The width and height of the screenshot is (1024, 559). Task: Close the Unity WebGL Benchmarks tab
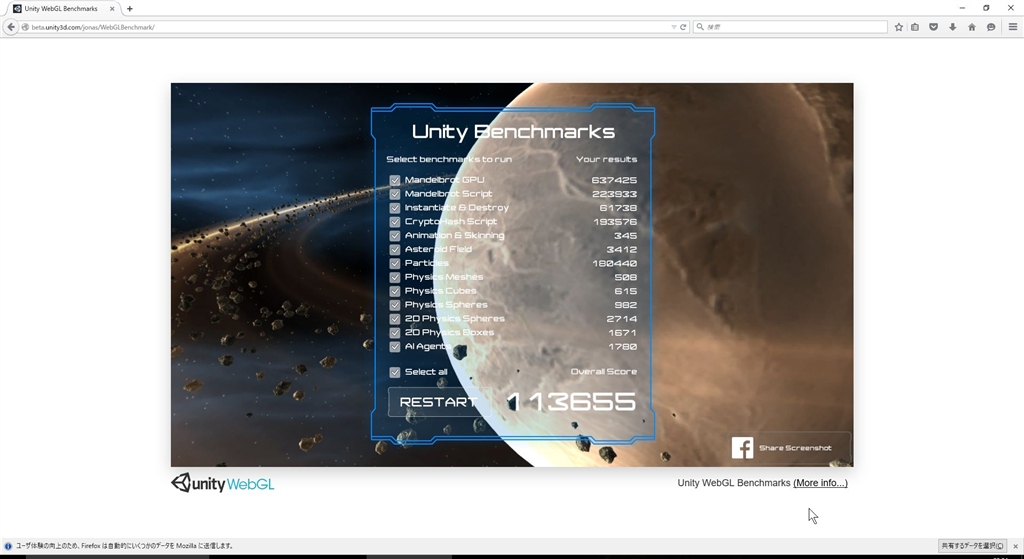coord(112,8)
